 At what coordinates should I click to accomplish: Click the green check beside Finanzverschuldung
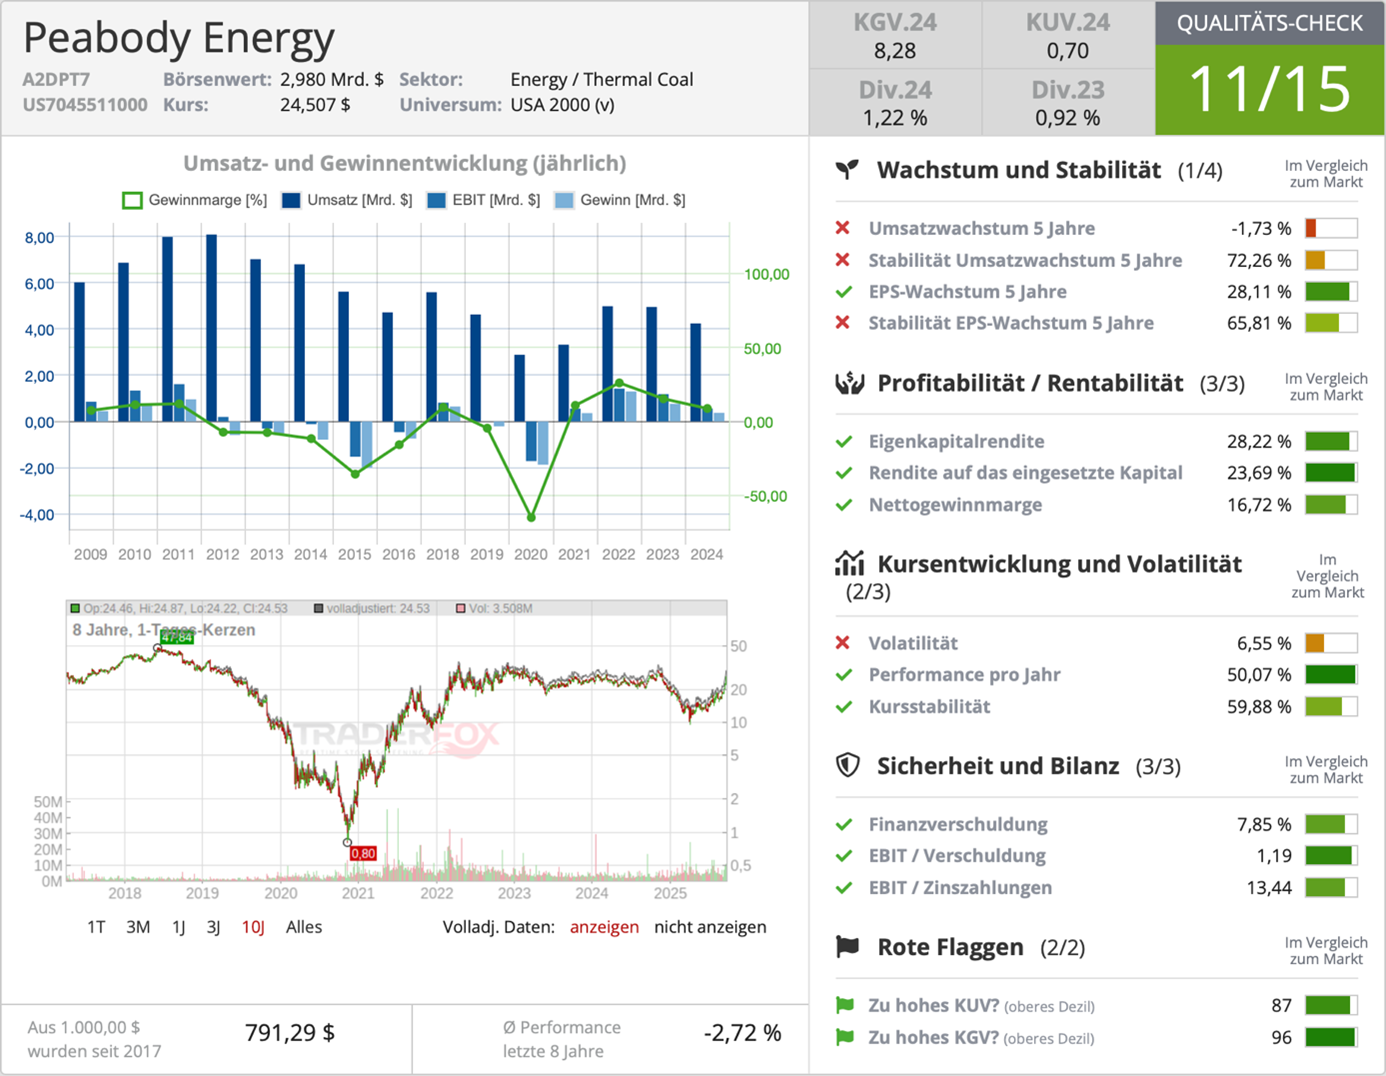click(844, 825)
